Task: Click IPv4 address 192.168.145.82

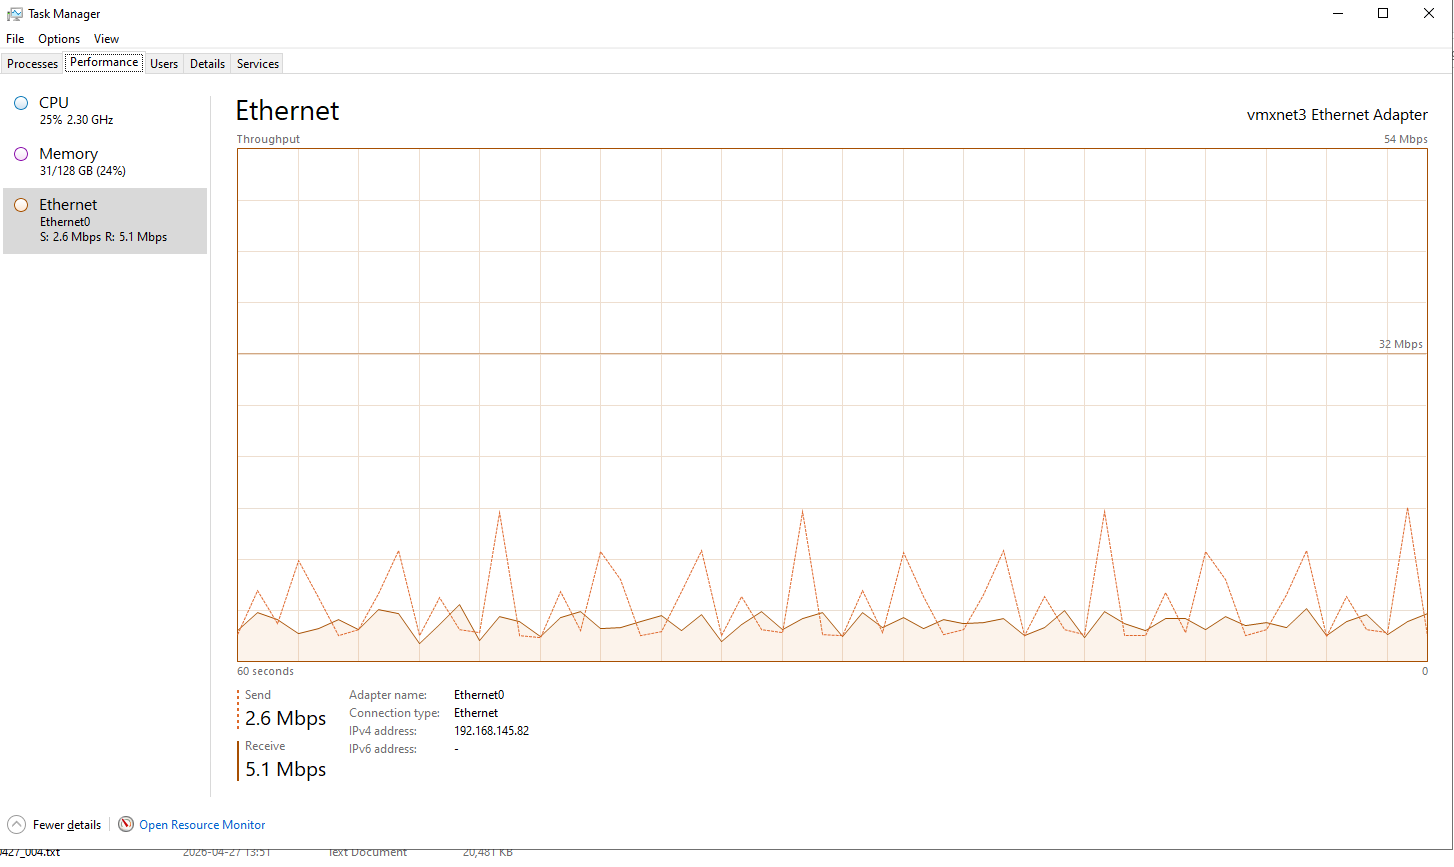Action: point(492,731)
